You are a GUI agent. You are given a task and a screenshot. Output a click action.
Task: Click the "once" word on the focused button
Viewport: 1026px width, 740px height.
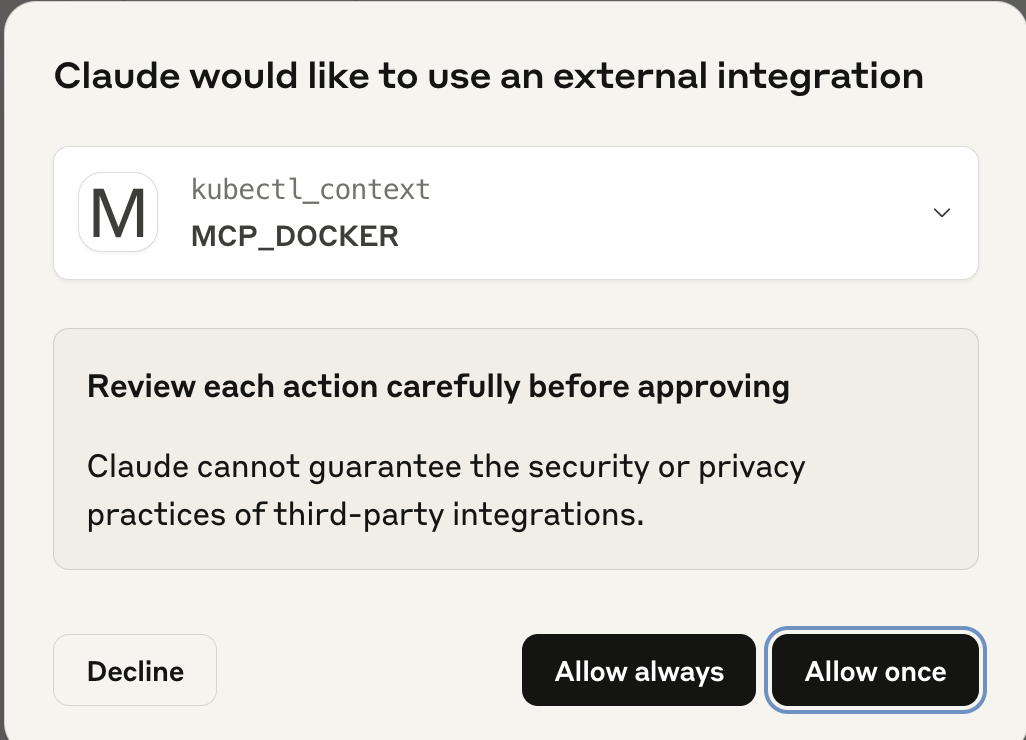(x=915, y=672)
